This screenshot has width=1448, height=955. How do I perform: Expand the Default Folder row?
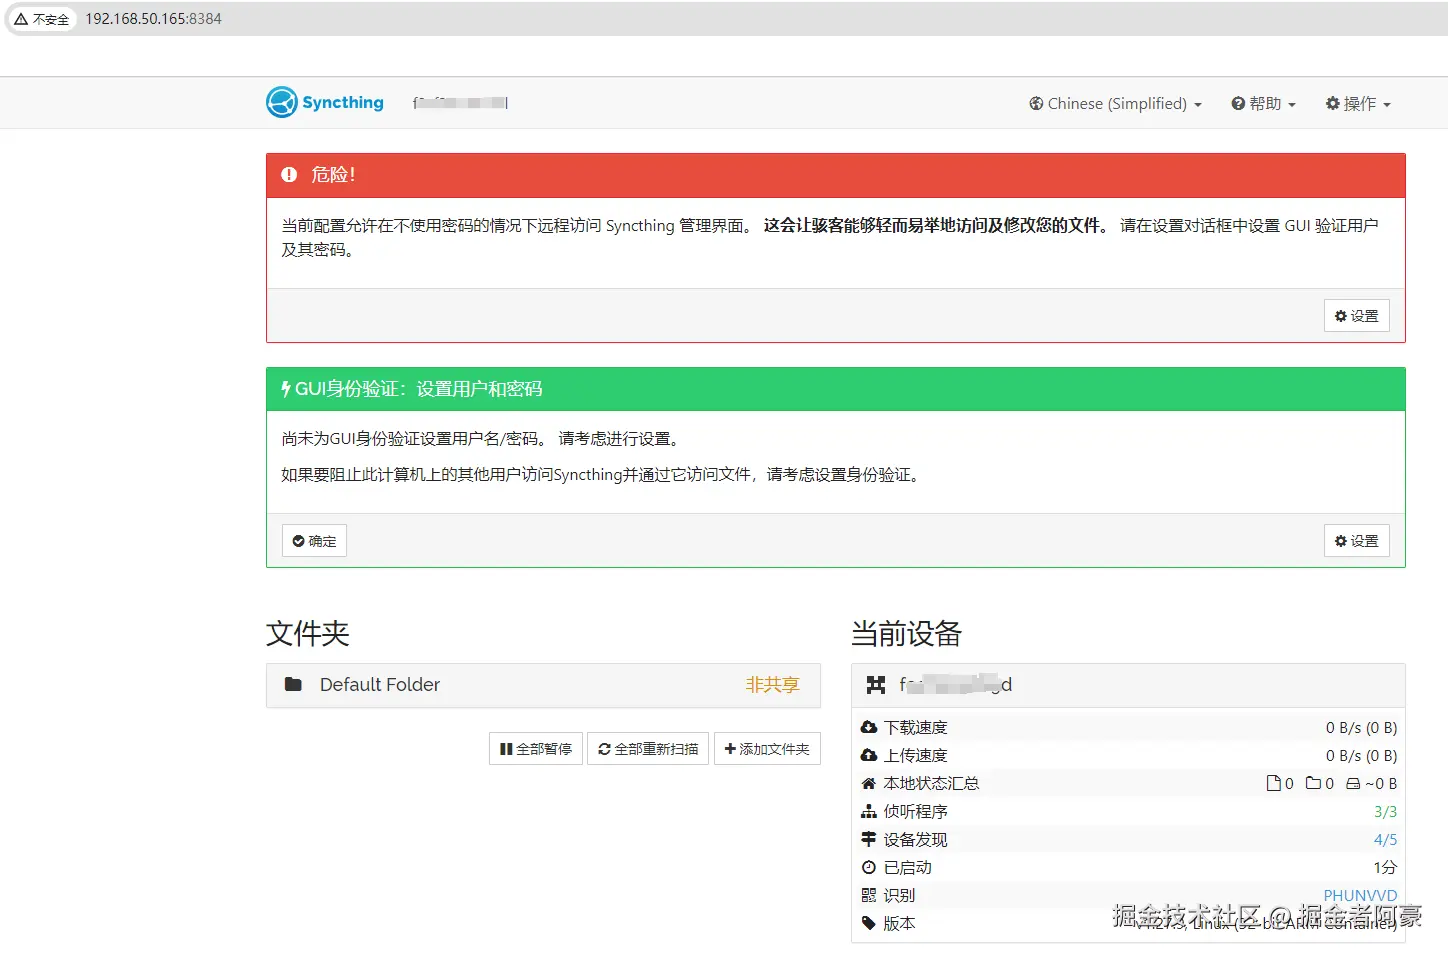543,685
